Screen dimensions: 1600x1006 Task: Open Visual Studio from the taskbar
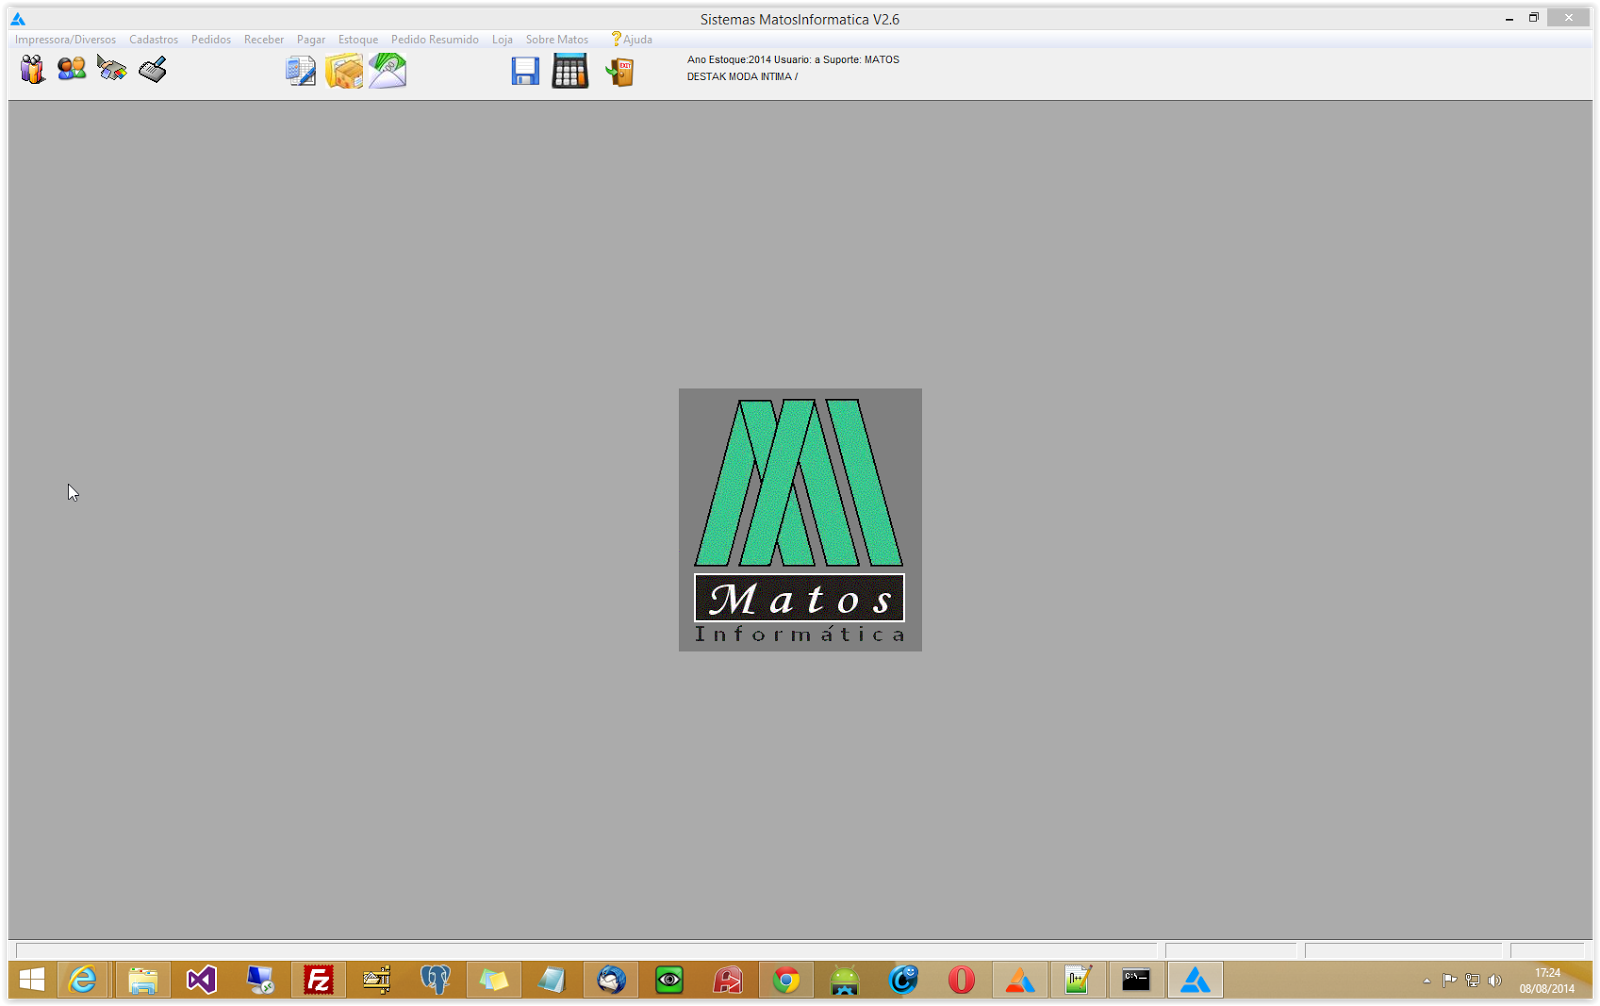click(x=201, y=980)
